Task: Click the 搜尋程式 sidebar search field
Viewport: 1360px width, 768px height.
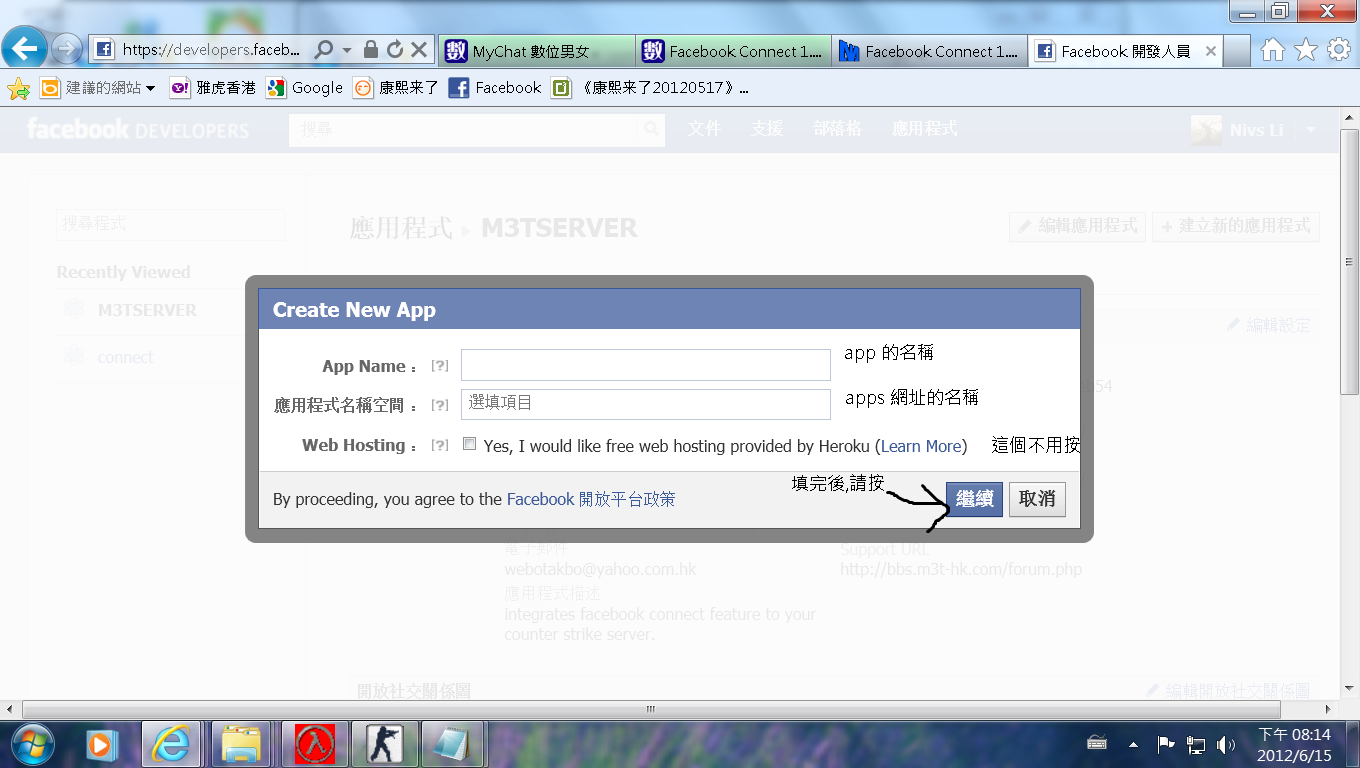Action: click(170, 224)
